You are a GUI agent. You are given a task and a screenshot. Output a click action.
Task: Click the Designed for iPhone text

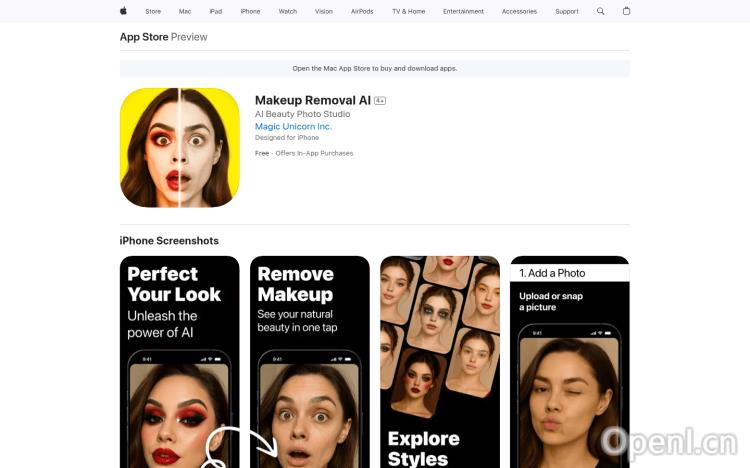[x=287, y=137]
